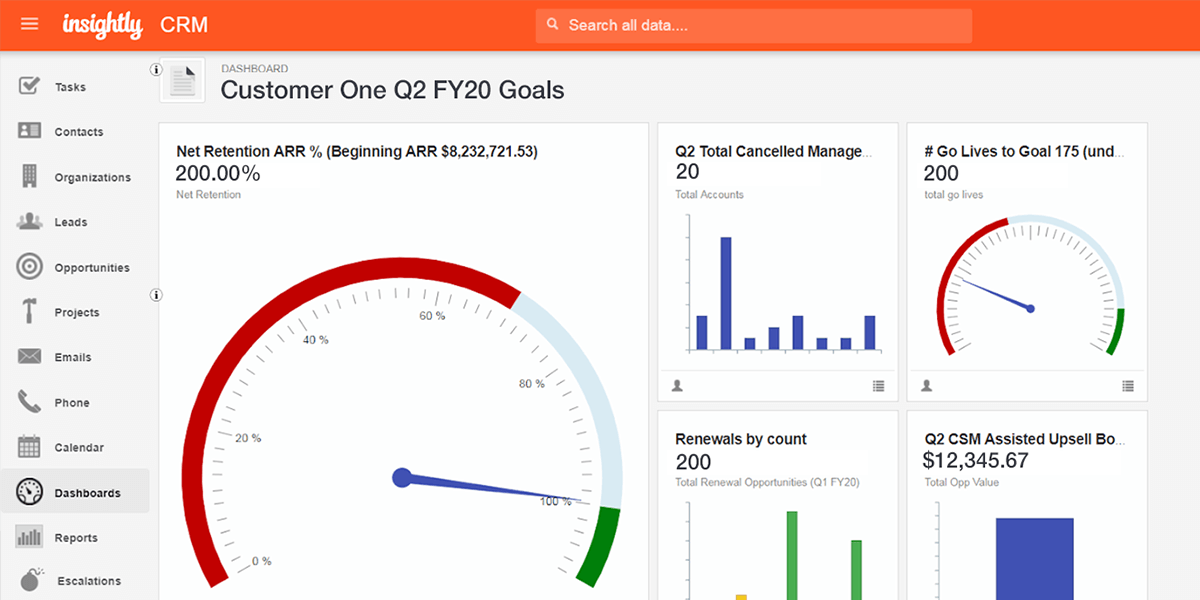Open the Renewals by count card title

pos(741,439)
